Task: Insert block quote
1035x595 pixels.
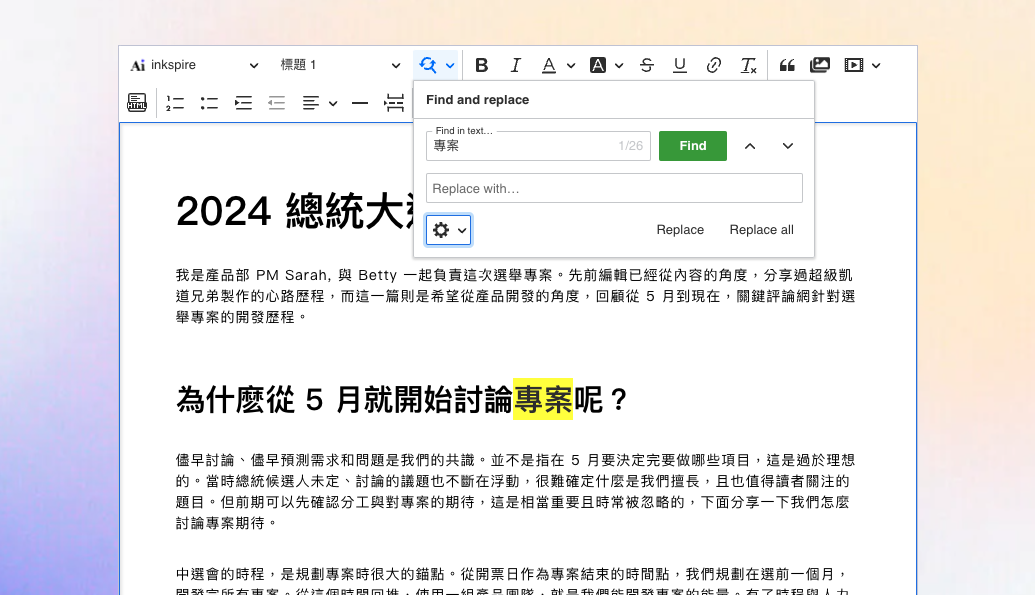Action: tap(787, 65)
